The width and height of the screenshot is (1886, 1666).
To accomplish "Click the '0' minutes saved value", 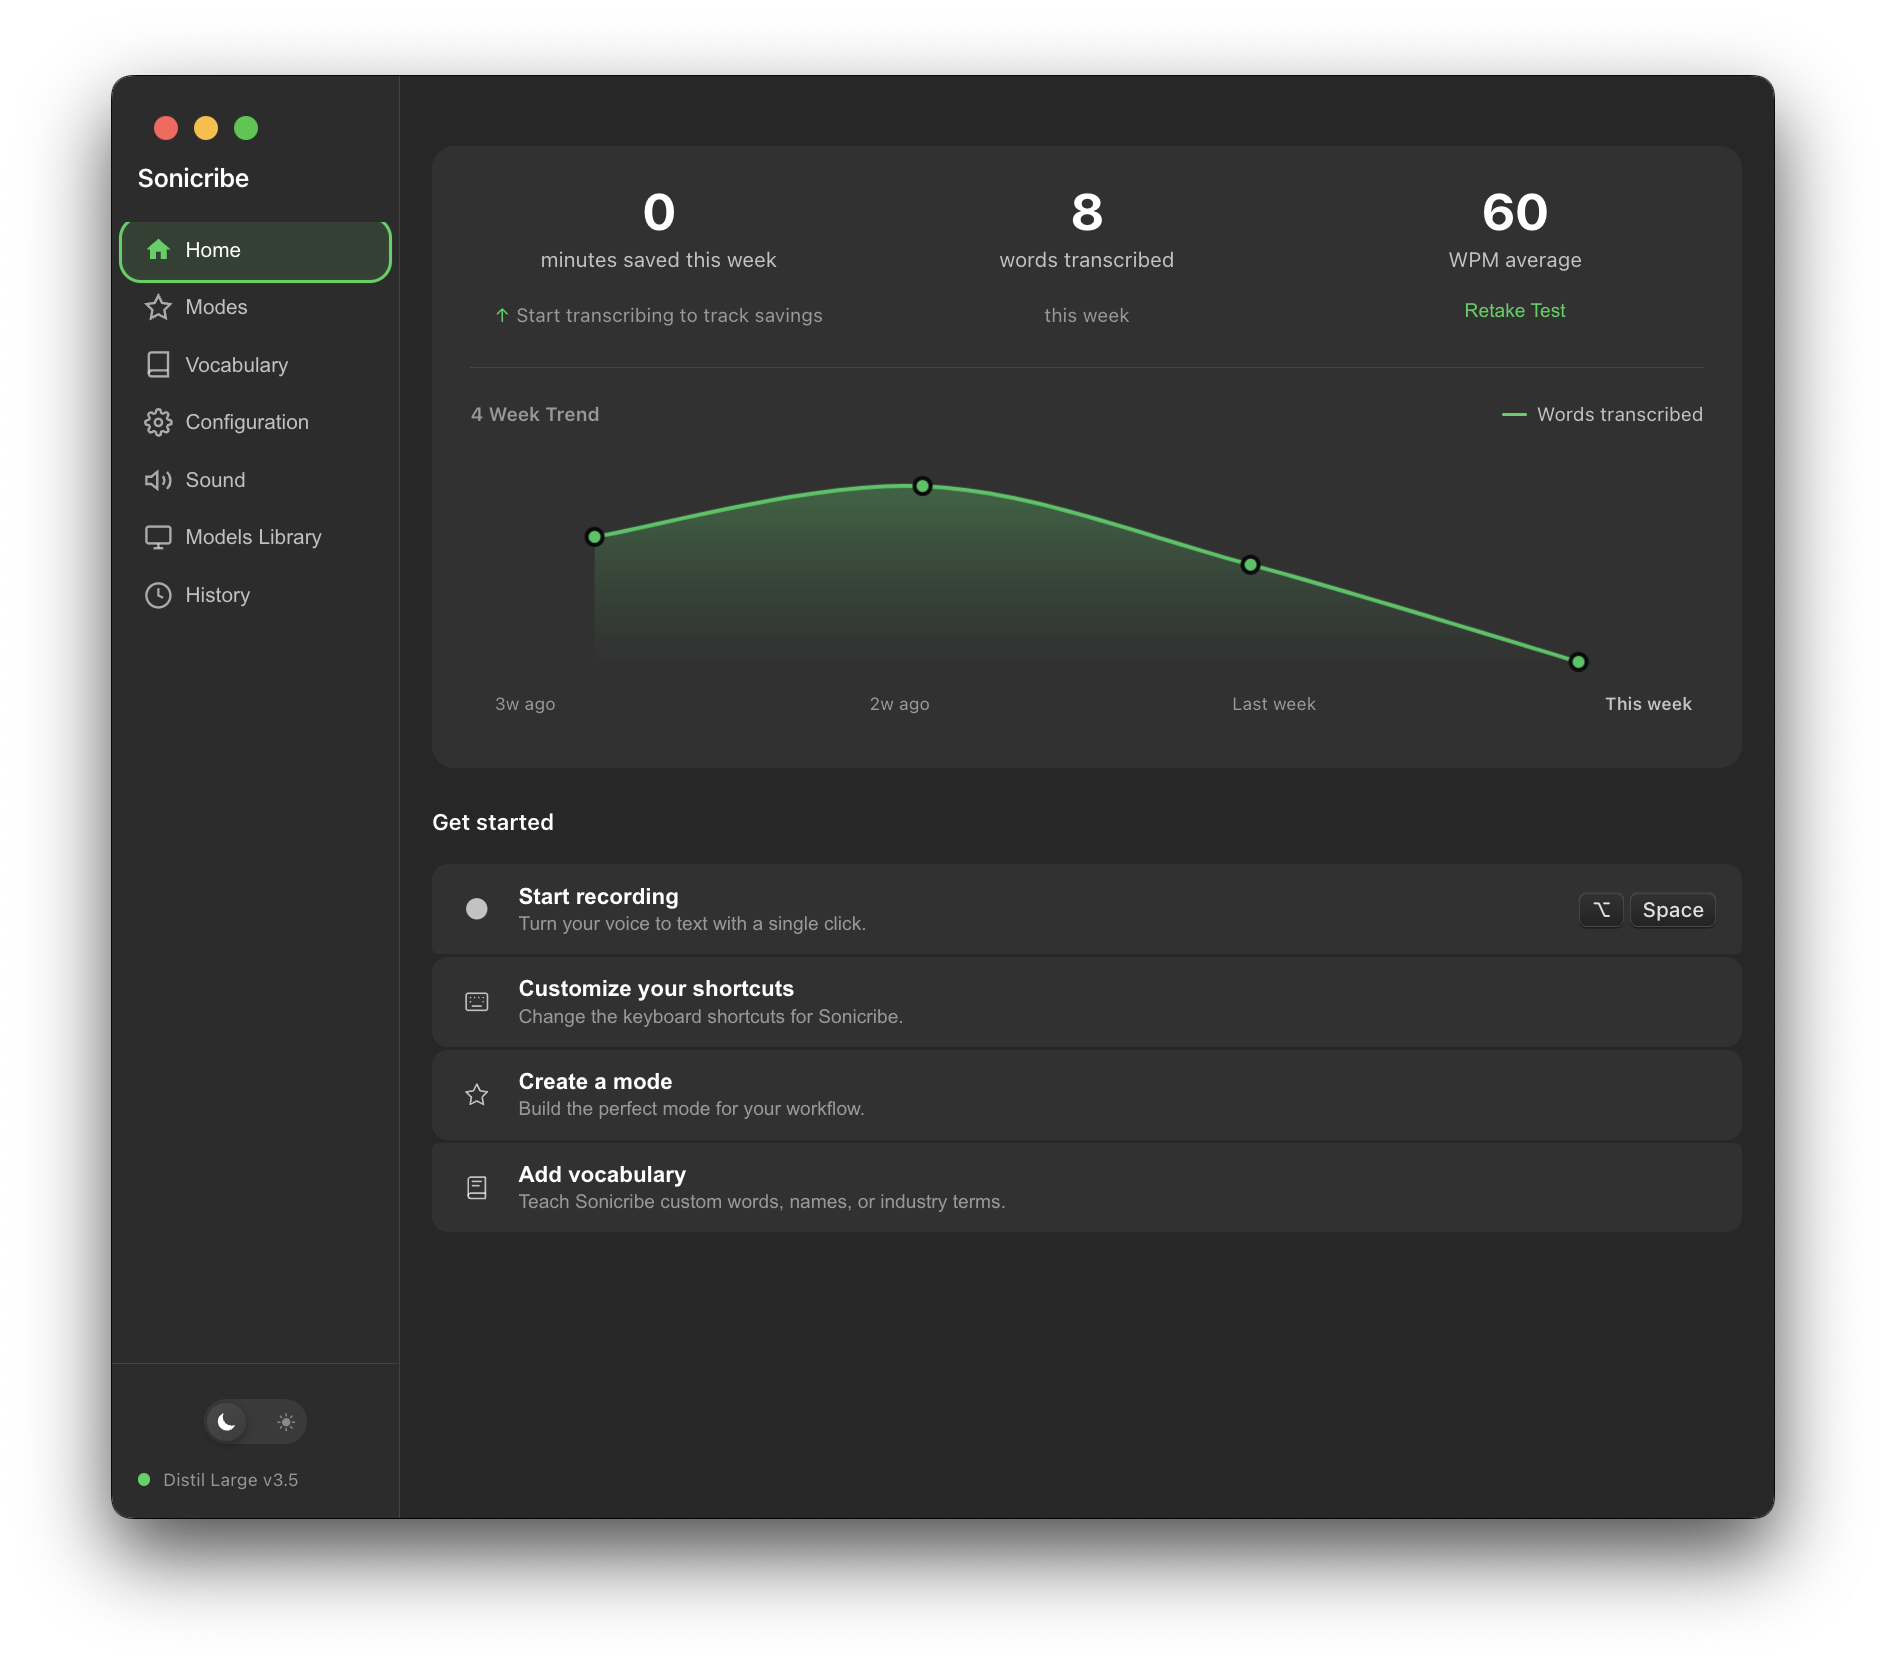I will point(658,212).
